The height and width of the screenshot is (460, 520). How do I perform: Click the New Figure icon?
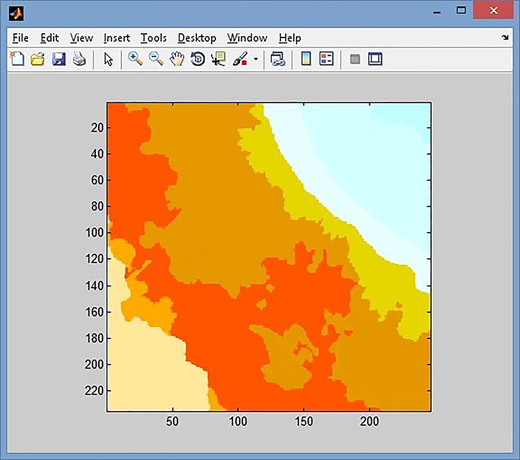tap(17, 59)
